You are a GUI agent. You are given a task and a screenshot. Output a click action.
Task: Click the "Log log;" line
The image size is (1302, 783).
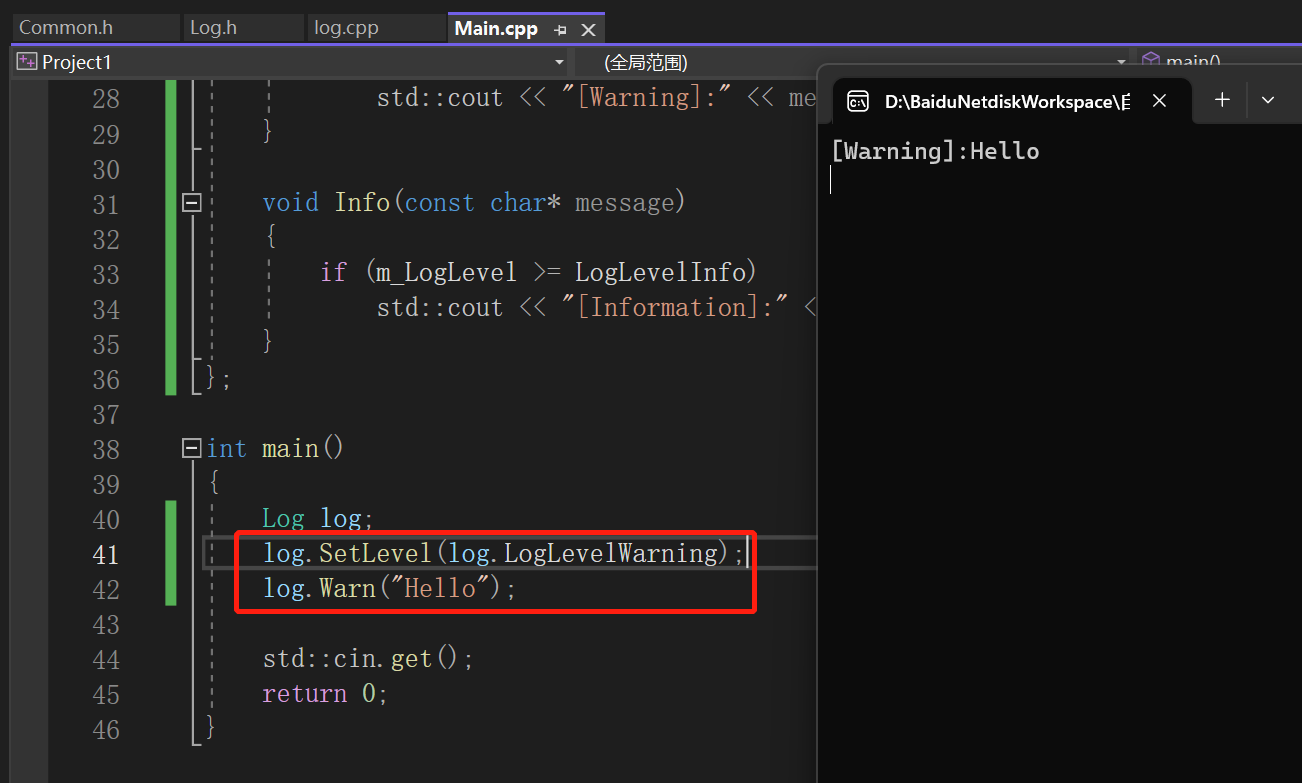[317, 518]
